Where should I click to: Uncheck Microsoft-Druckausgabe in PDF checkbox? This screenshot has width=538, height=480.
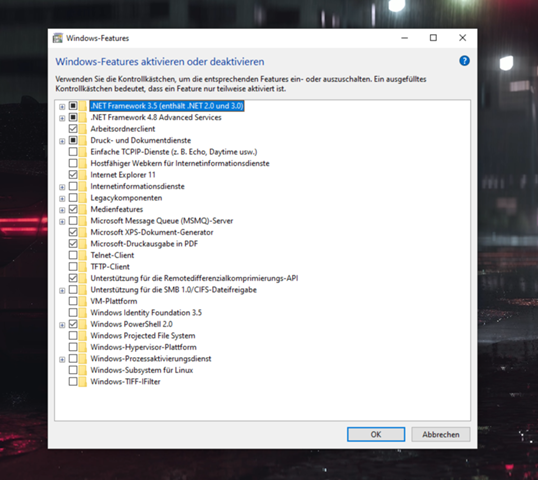[73, 244]
